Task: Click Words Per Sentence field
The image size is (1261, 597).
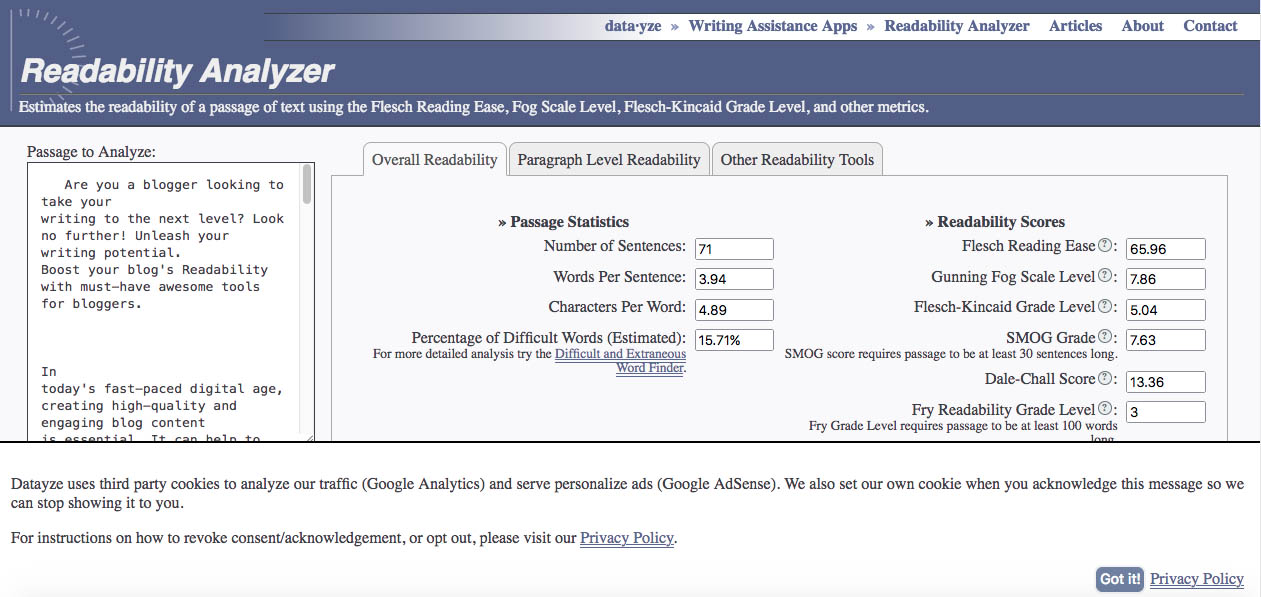Action: (x=734, y=279)
